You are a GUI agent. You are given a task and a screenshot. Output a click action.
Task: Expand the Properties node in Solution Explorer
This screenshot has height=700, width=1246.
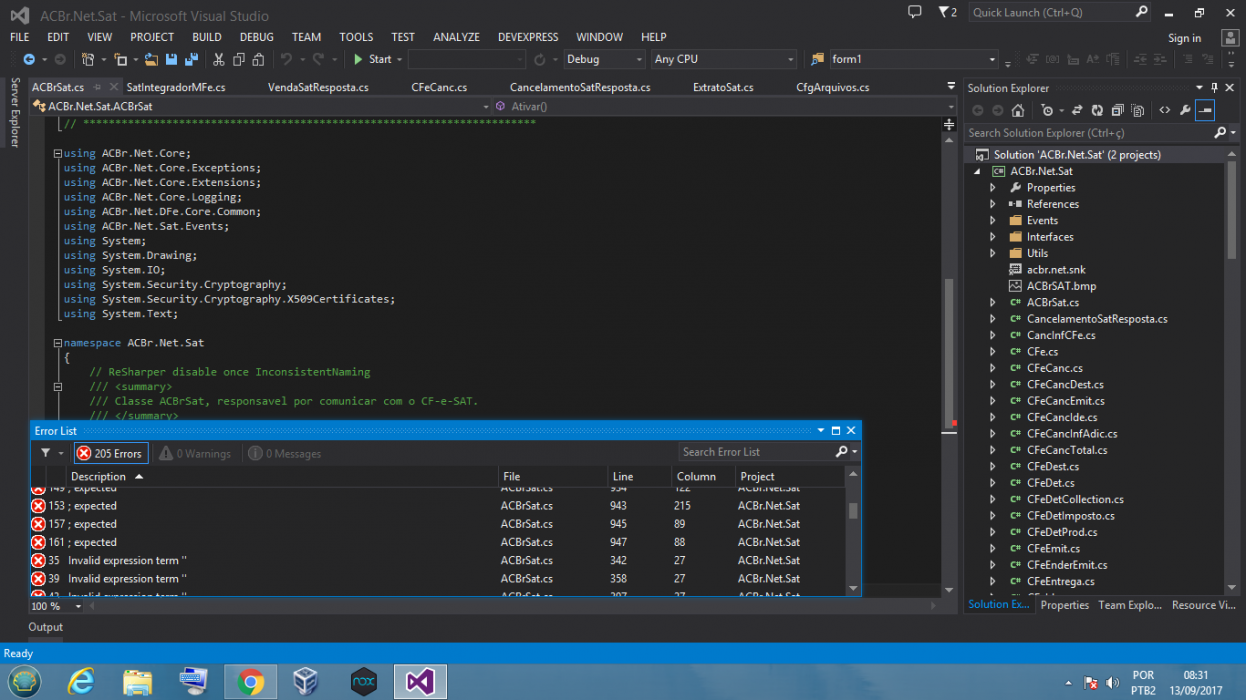click(993, 188)
